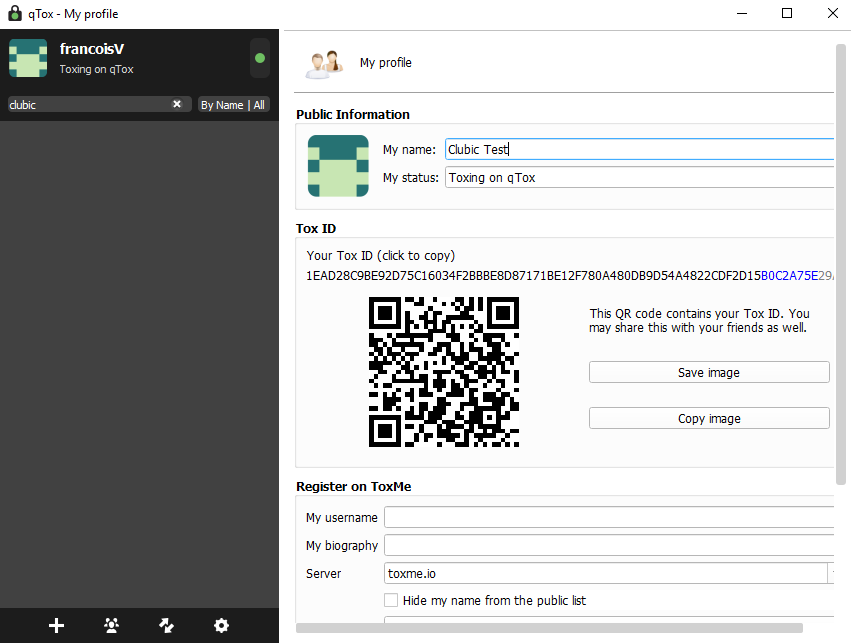Open the By Name | All filter dropdown

point(233,105)
